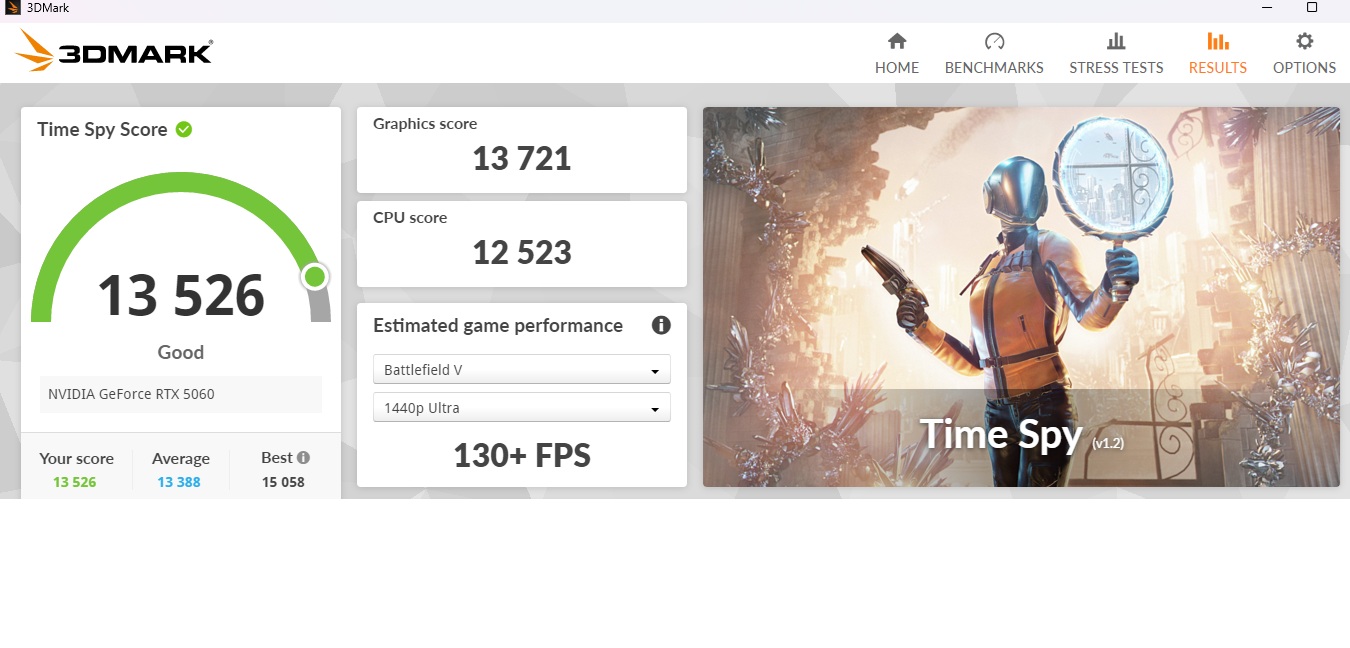Select the CPU score 12 523 card
This screenshot has width=1350, height=648.
[521, 244]
